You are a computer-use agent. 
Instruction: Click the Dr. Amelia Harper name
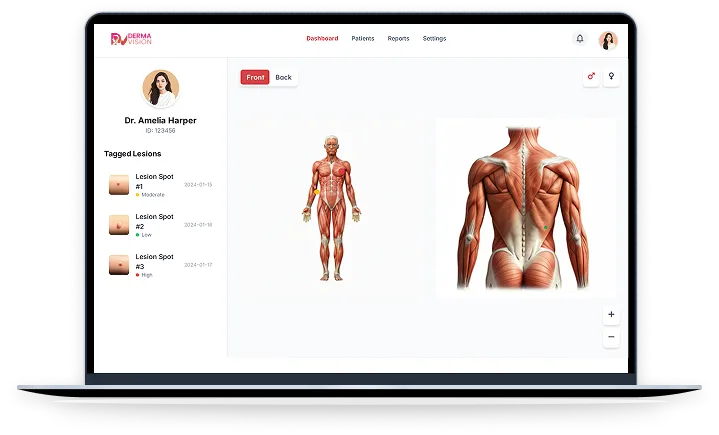click(x=160, y=120)
